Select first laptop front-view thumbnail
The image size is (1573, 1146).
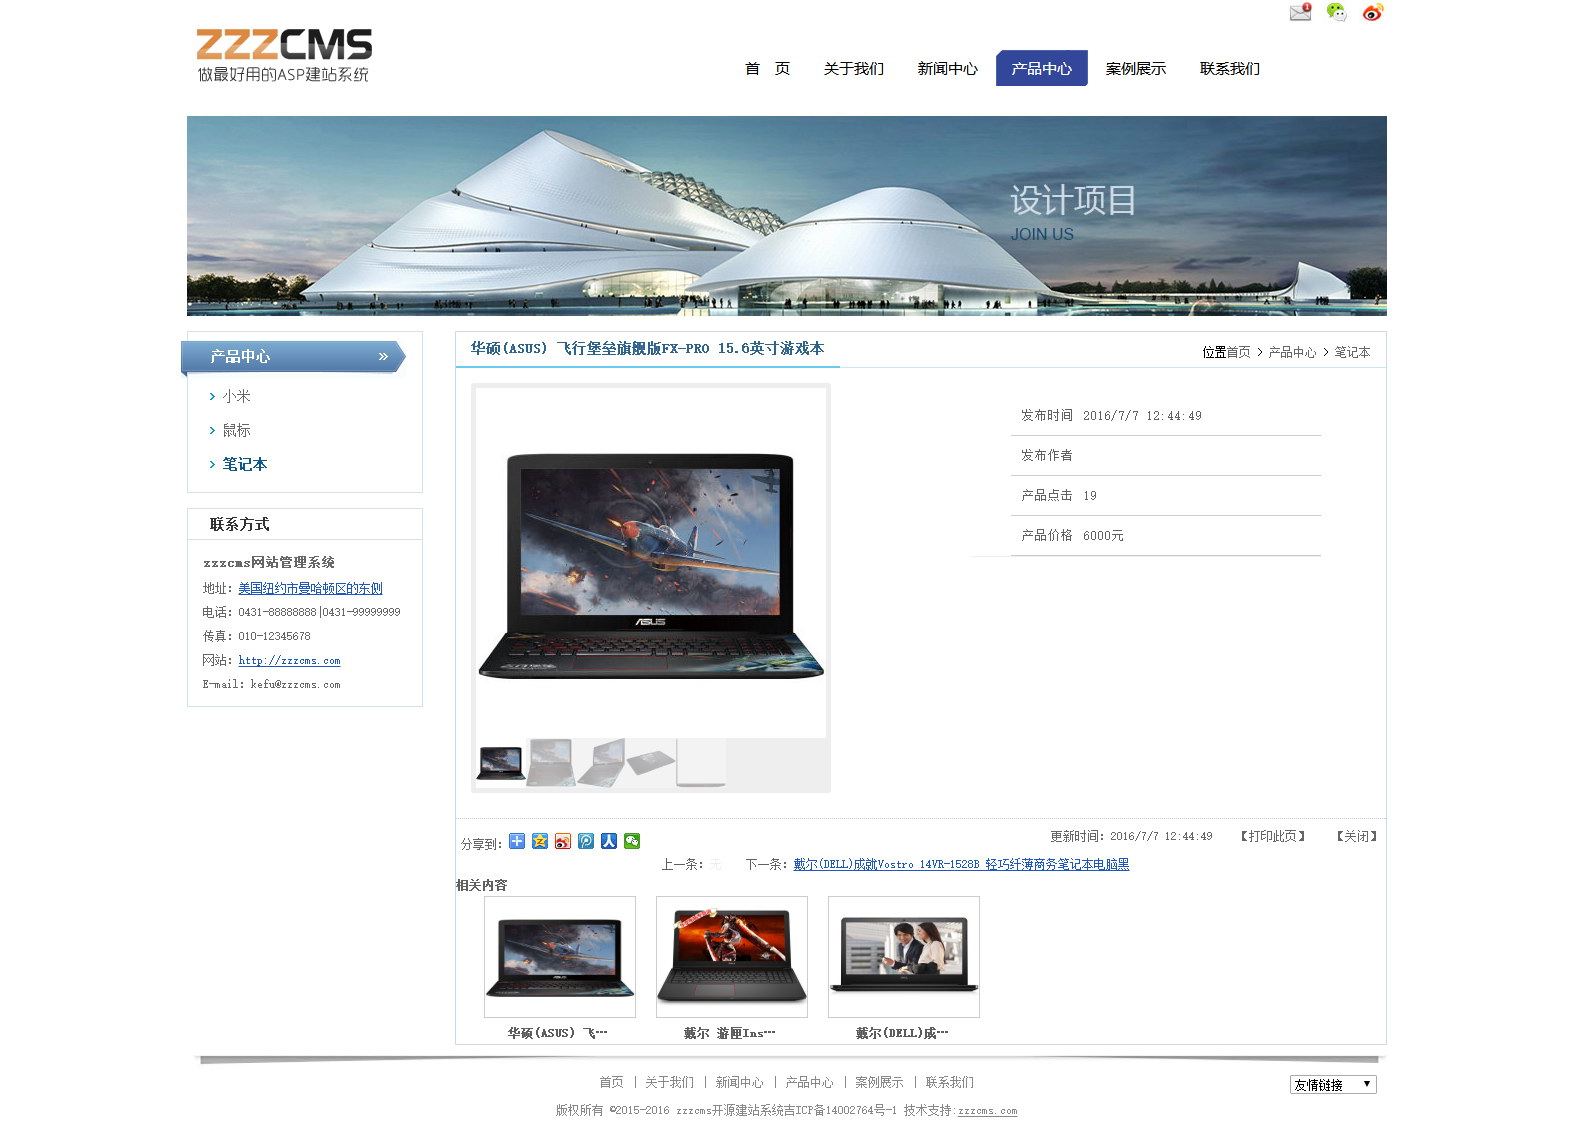[x=501, y=763]
